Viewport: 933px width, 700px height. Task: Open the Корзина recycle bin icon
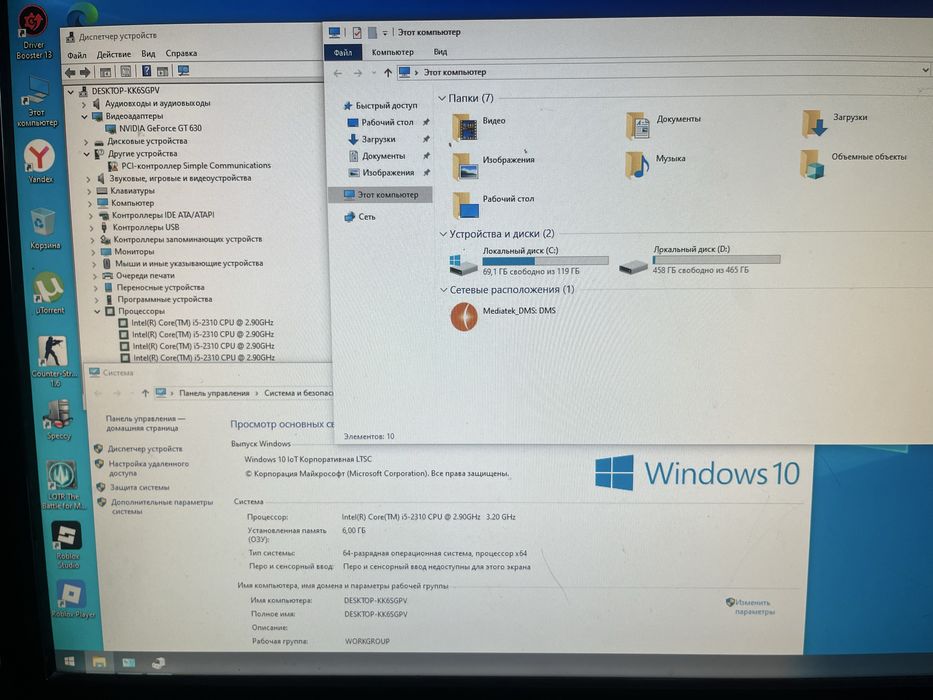coord(43,229)
